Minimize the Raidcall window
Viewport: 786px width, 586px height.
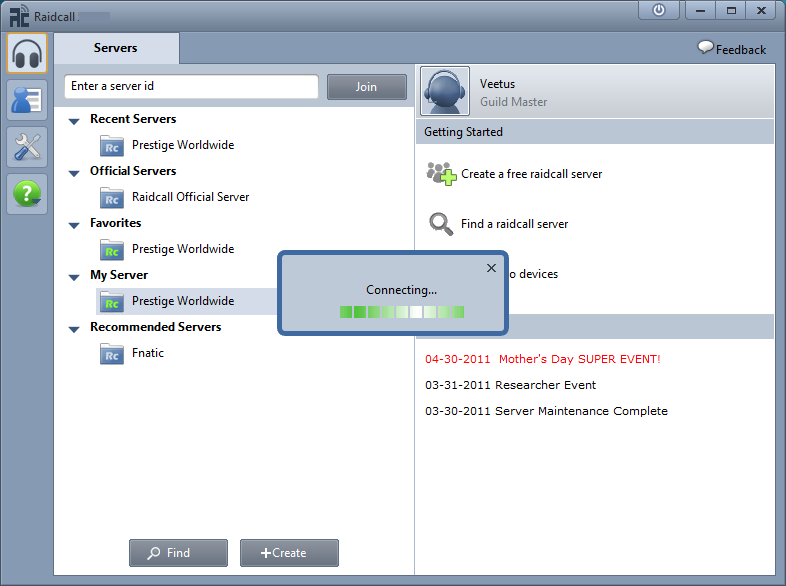700,10
